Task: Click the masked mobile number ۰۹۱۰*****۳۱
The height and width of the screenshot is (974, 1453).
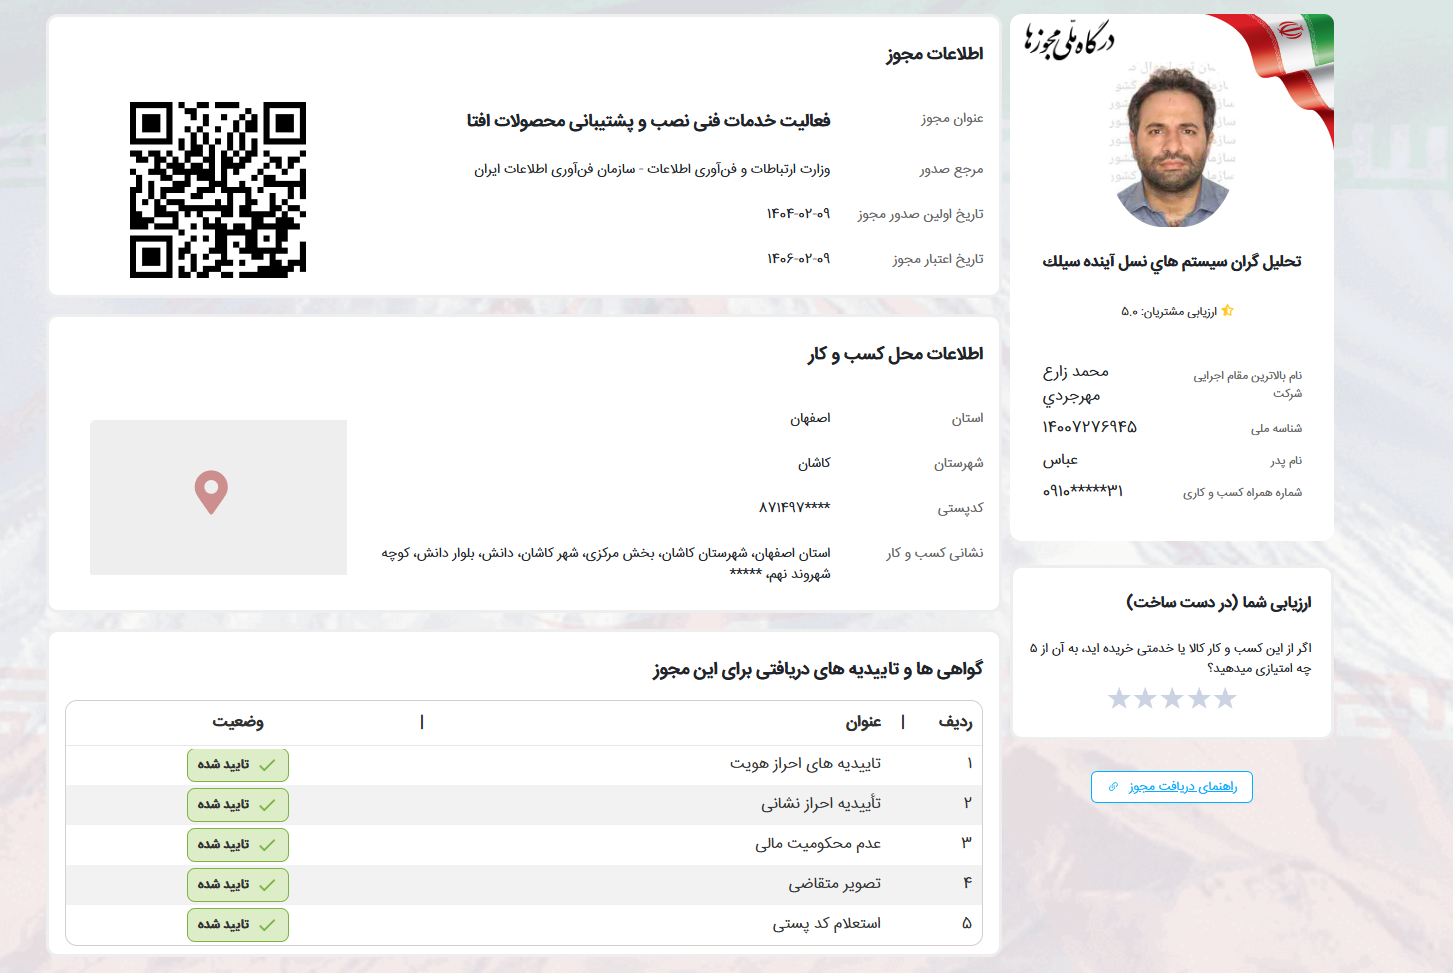Action: 1082,491
